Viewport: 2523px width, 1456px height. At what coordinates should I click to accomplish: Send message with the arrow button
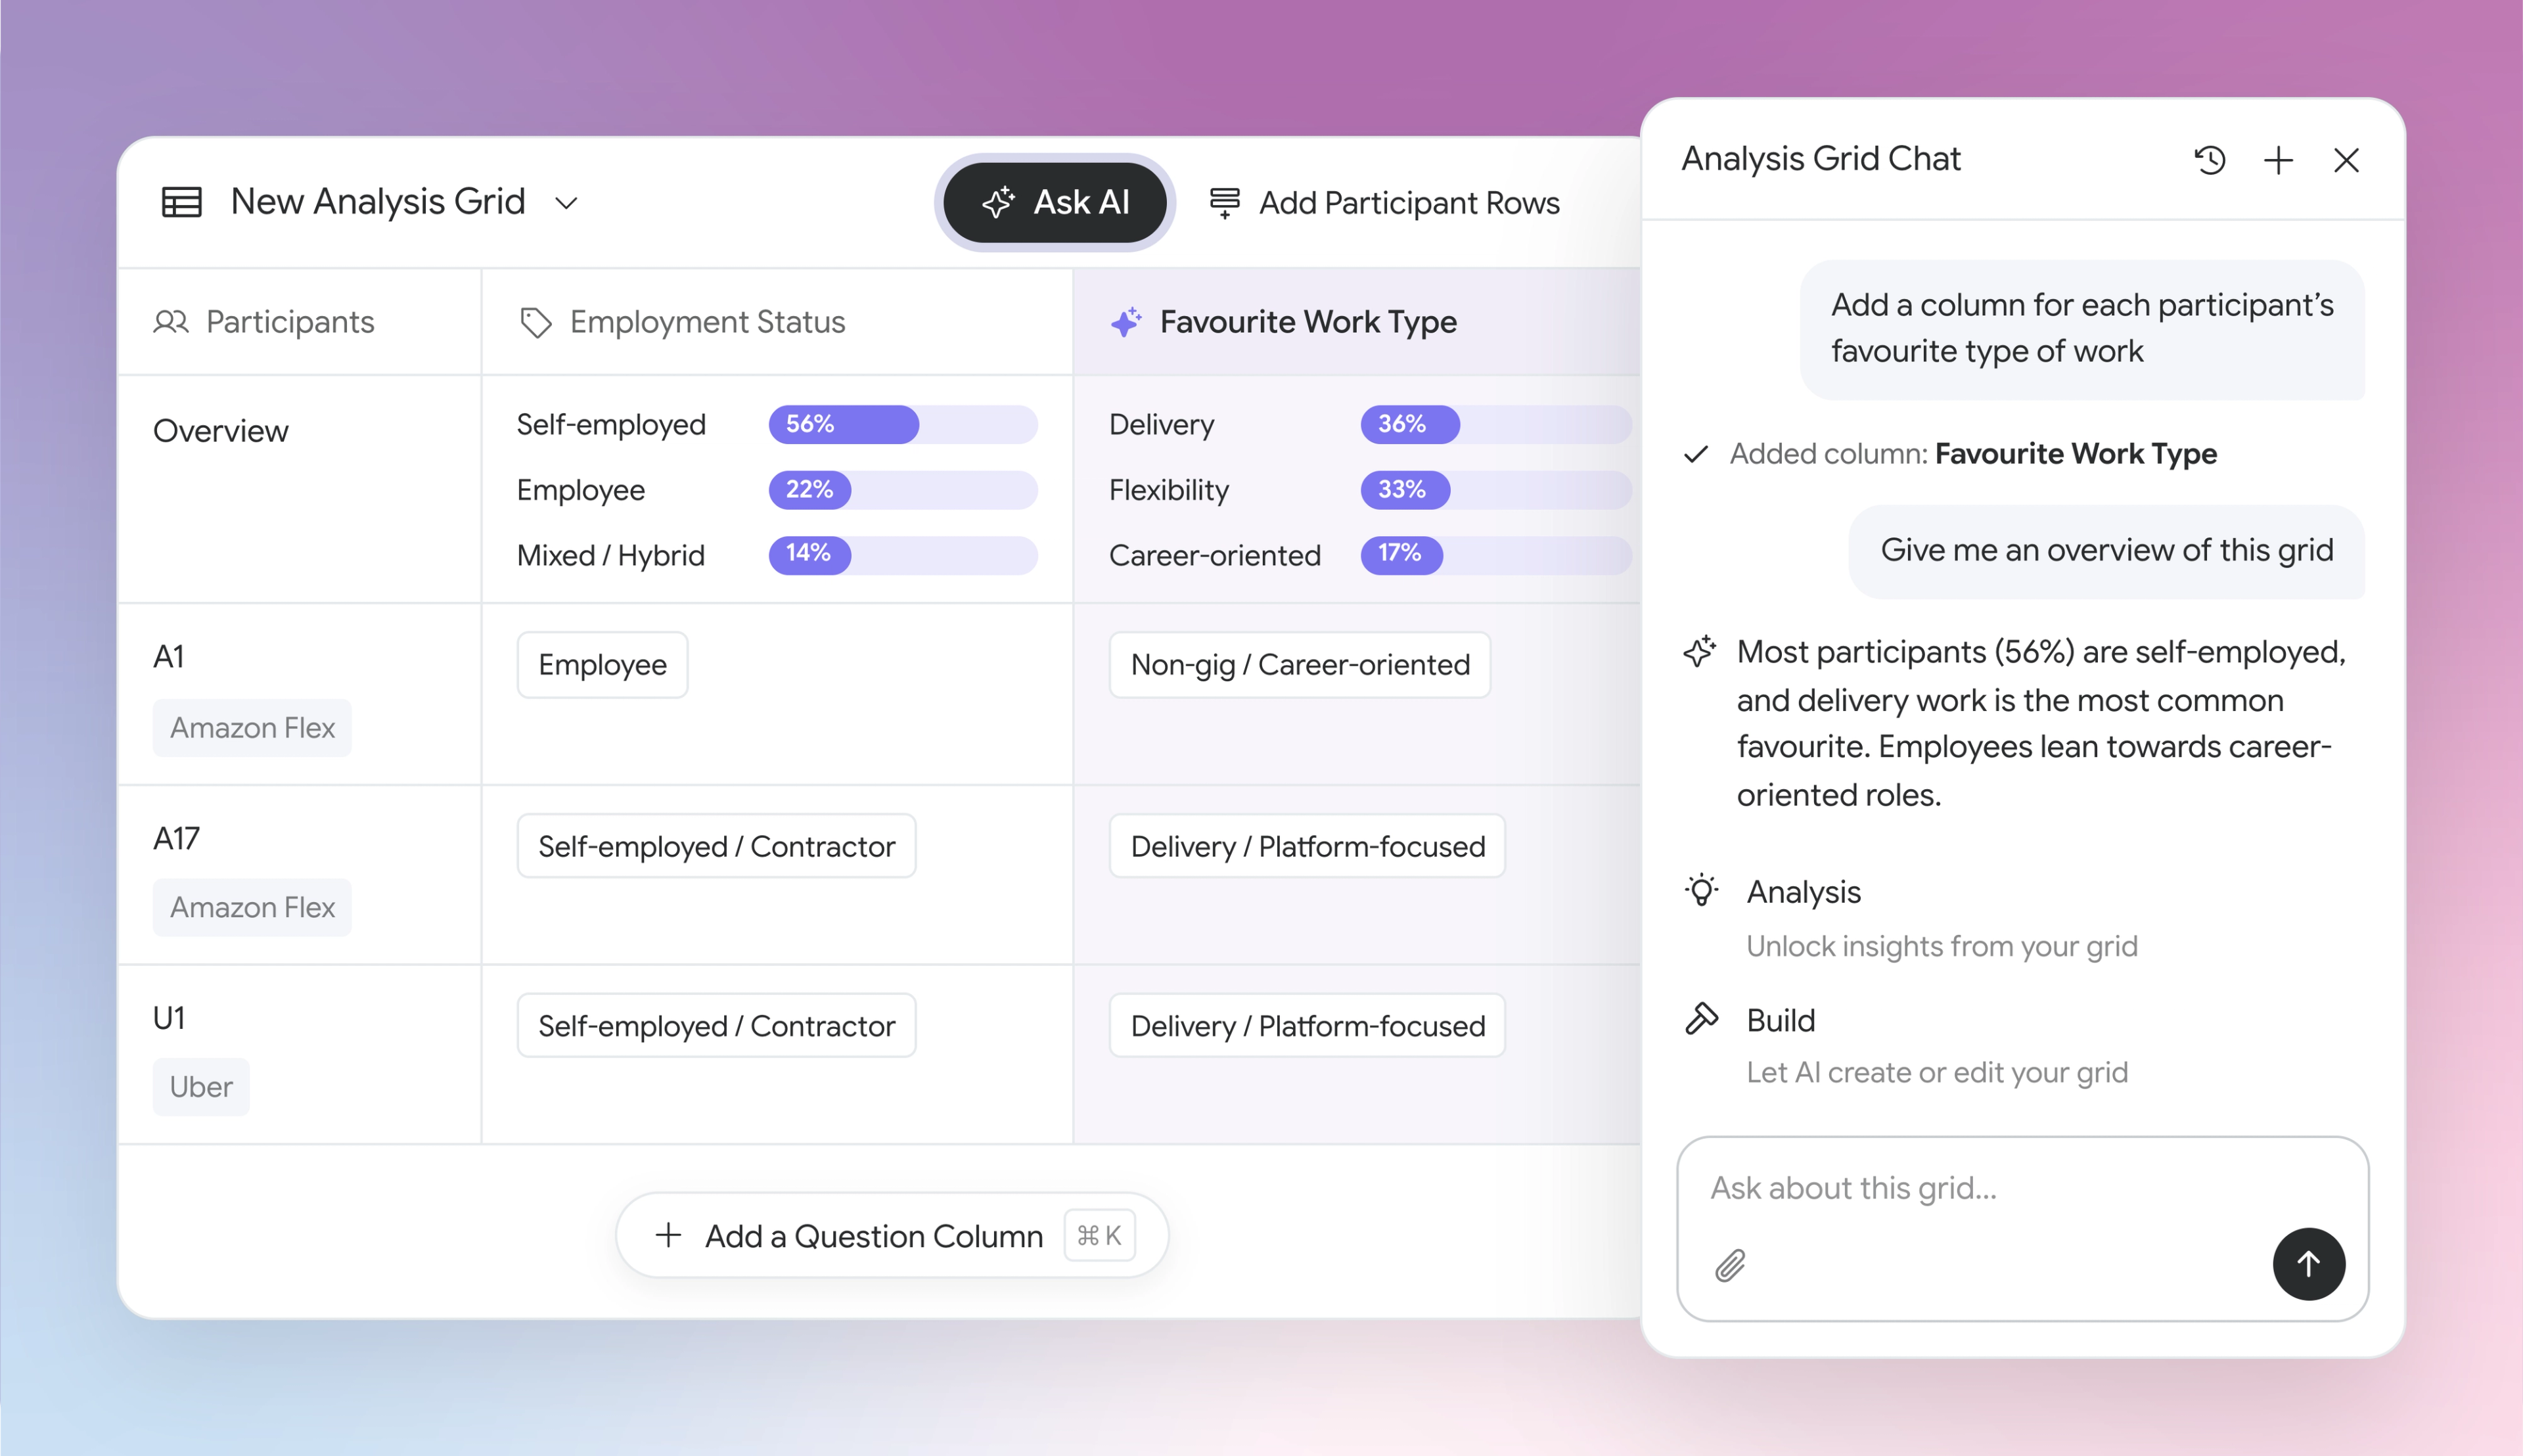2309,1264
